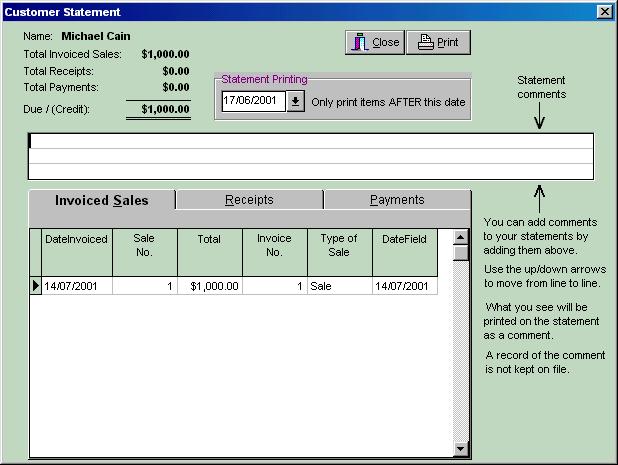This screenshot has height=465, width=618.
Task: Click the Sale No. column header
Action: 145,253
